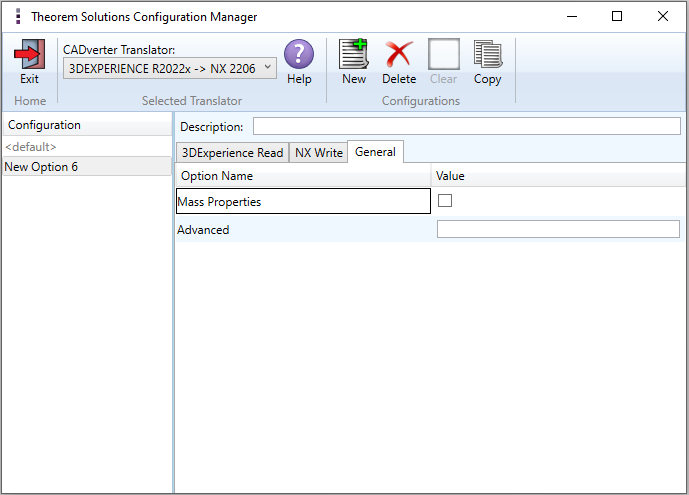Click the Value column header

(558, 176)
